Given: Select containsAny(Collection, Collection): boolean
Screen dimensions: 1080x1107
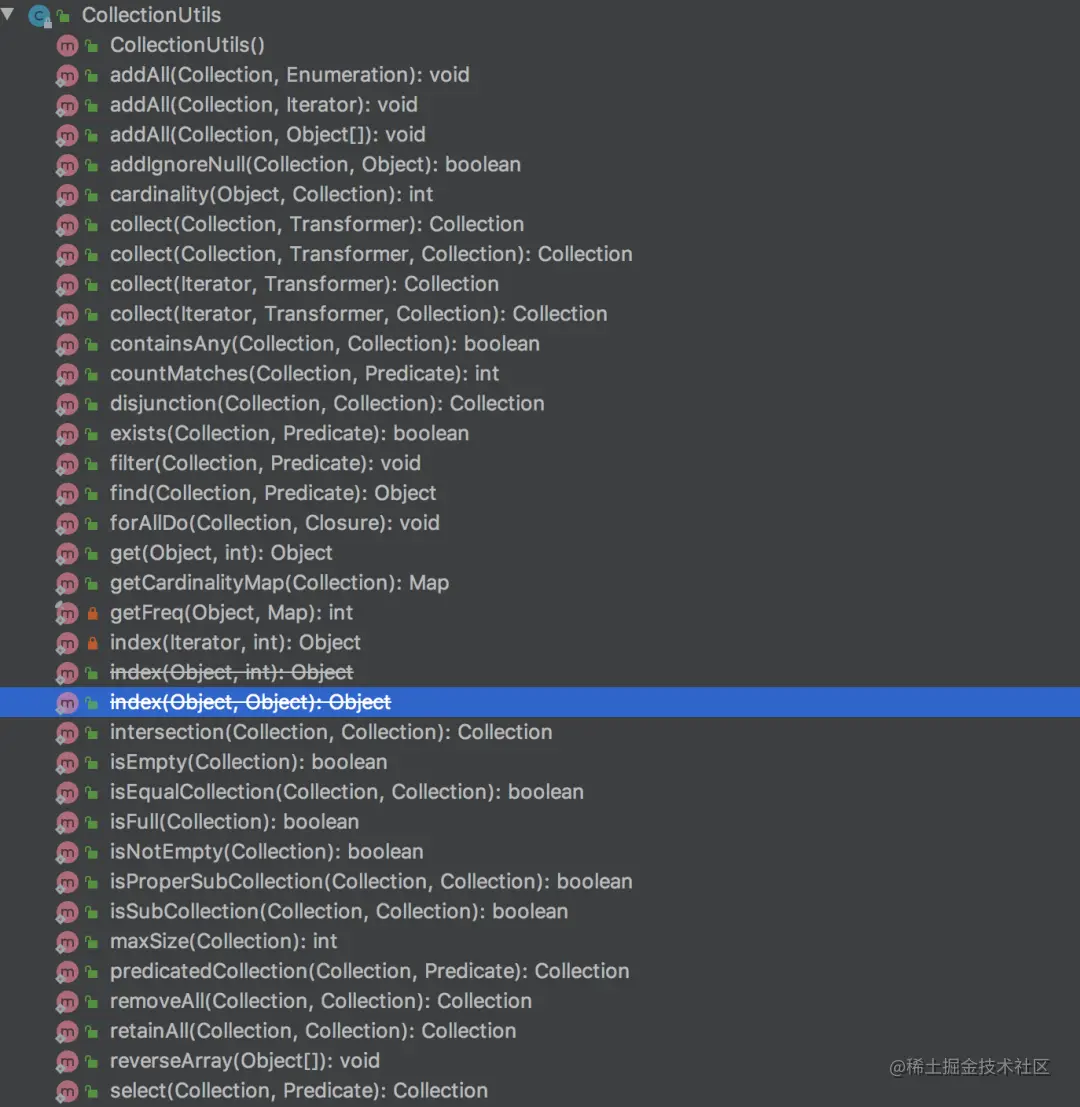Looking at the screenshot, I should coord(325,344).
